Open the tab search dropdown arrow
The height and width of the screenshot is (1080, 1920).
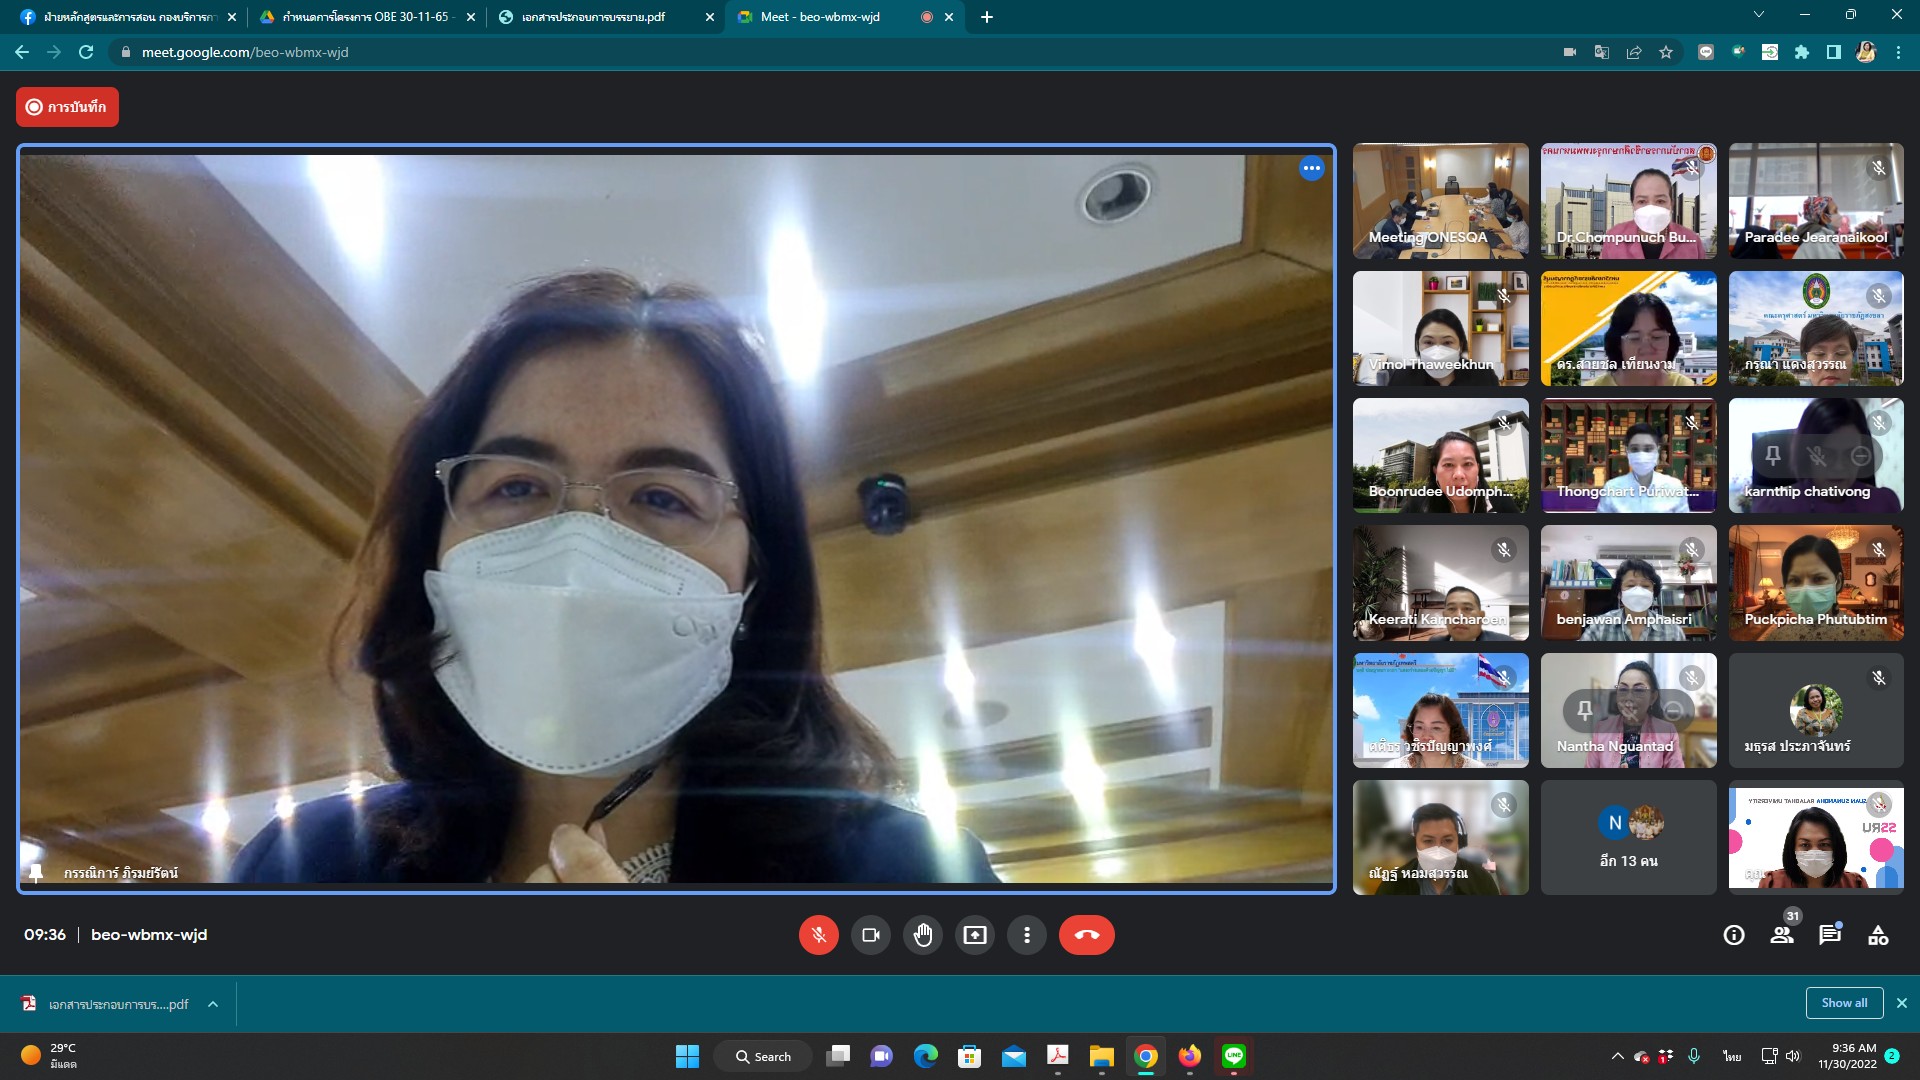point(1758,15)
